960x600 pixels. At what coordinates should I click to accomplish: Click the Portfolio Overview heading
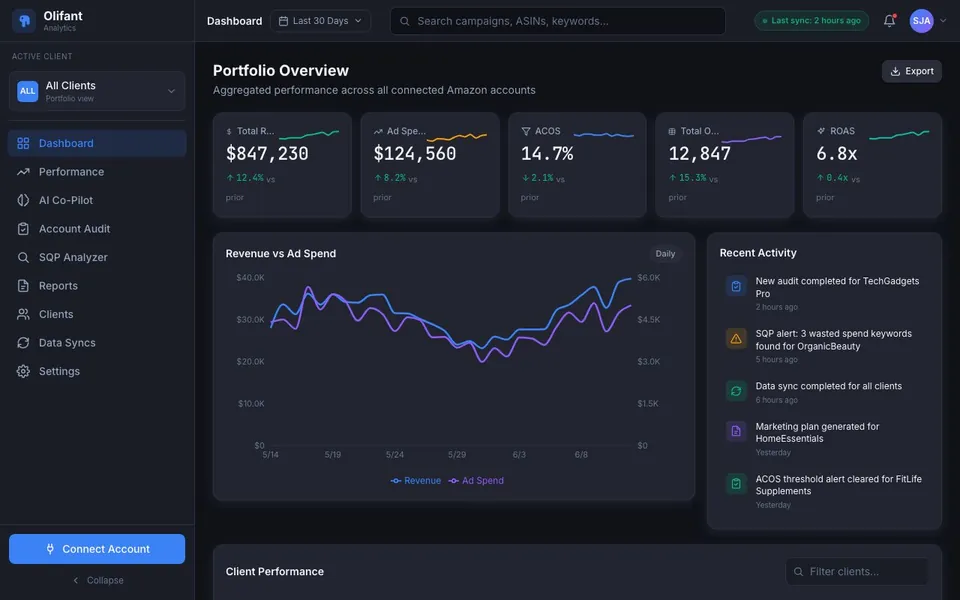click(x=281, y=70)
